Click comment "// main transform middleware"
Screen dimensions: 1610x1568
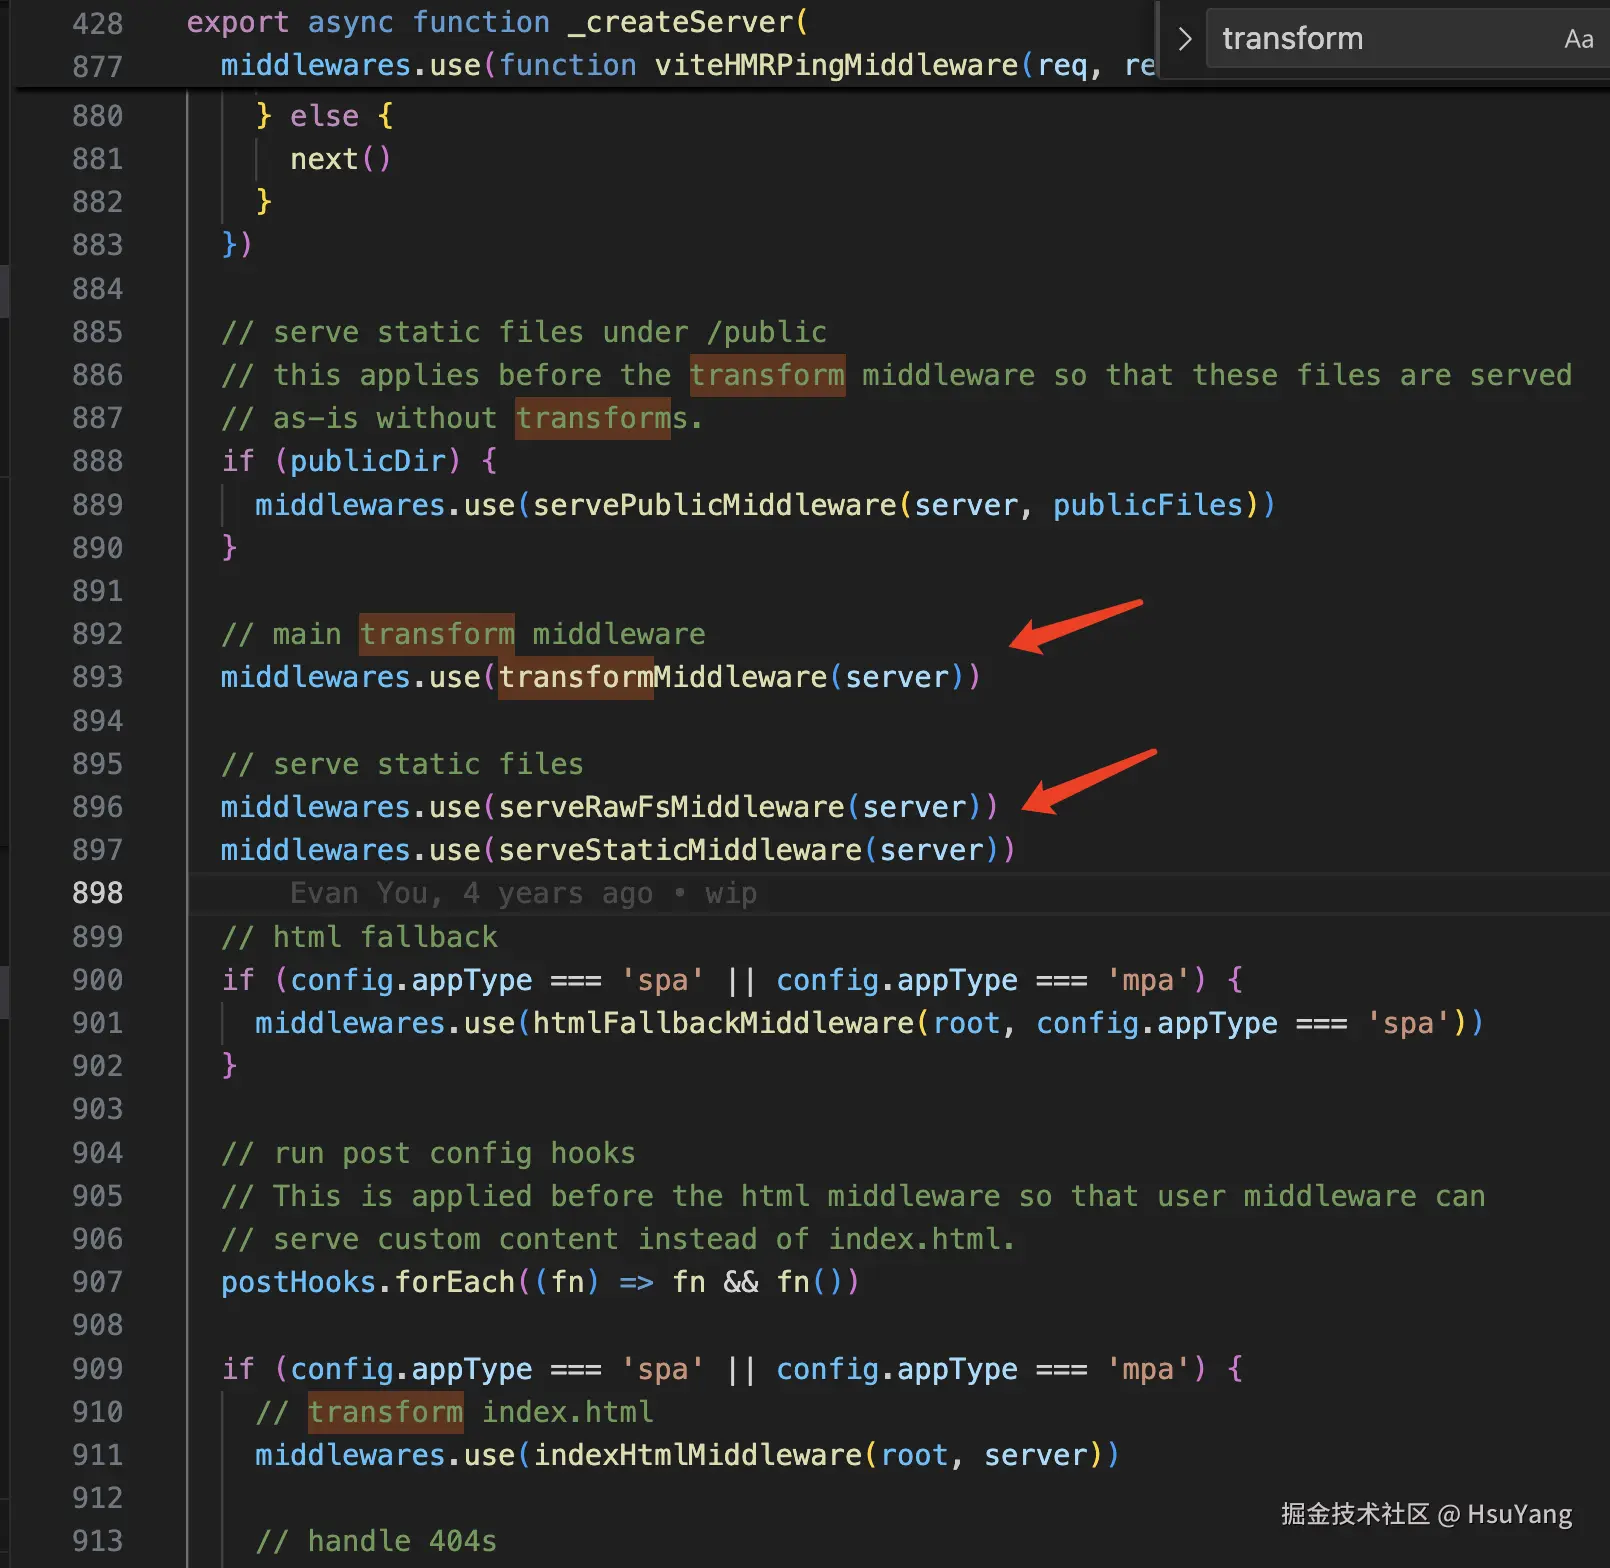point(463,634)
